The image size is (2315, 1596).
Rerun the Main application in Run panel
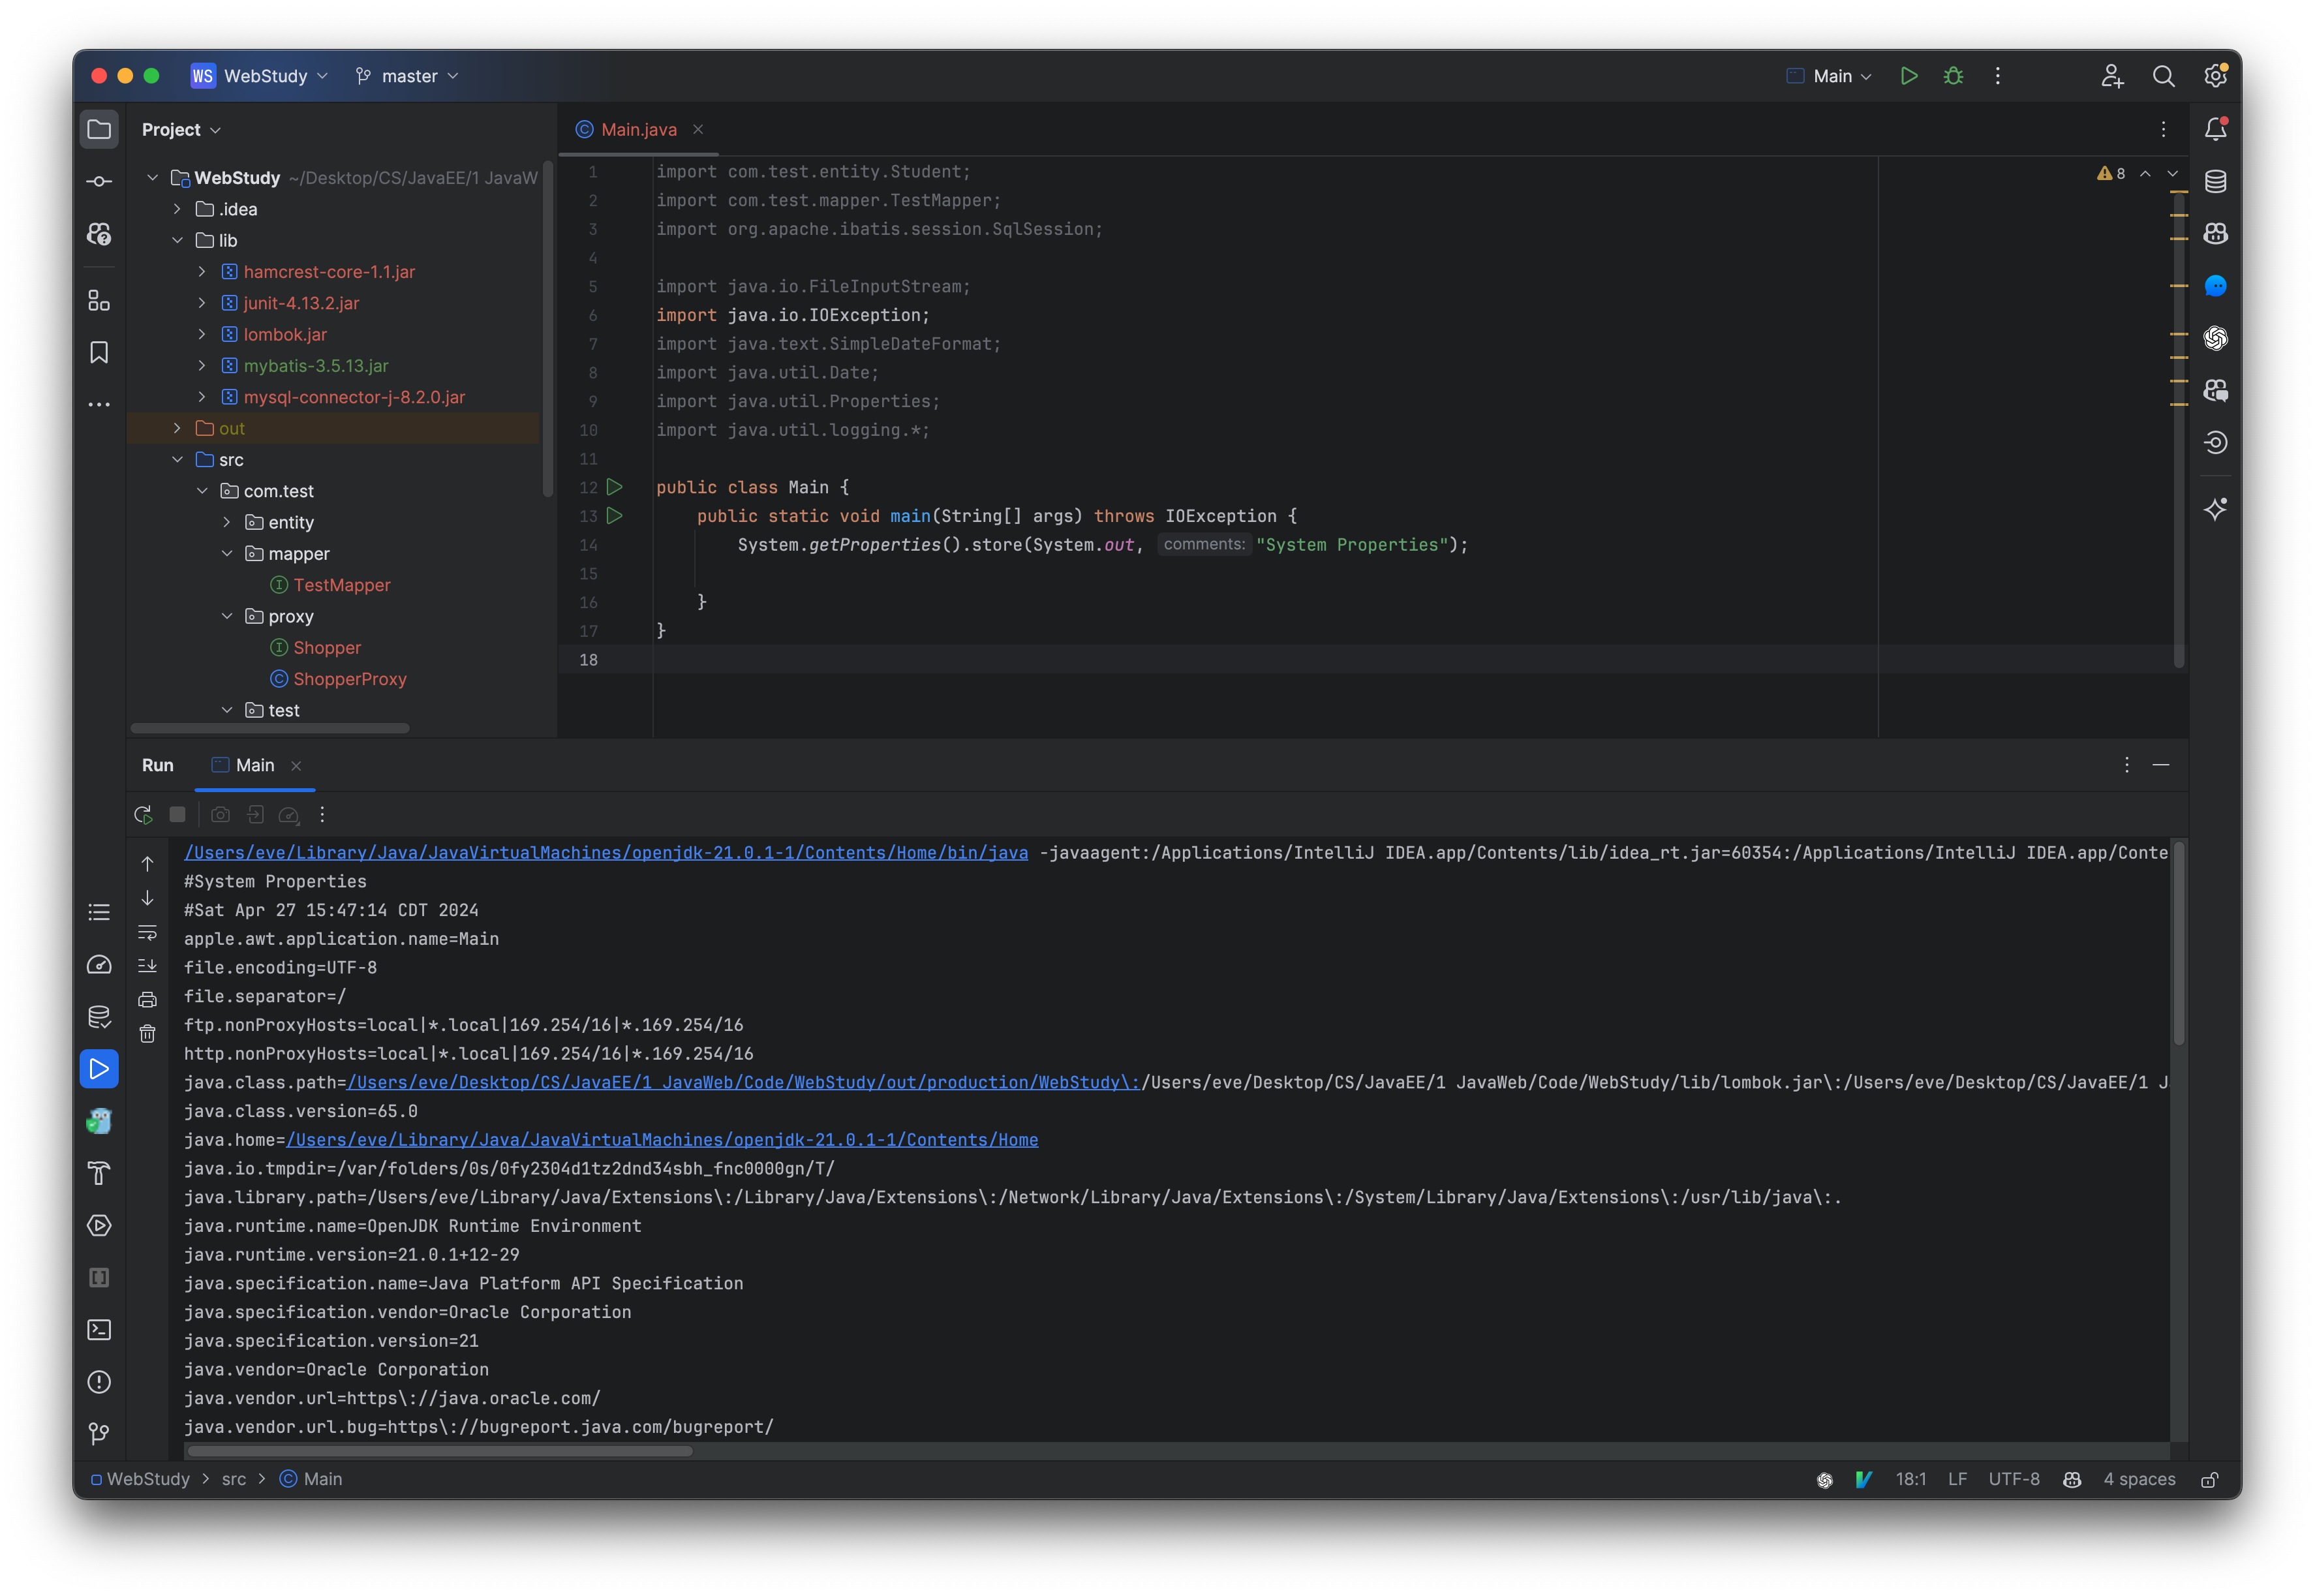click(x=143, y=814)
